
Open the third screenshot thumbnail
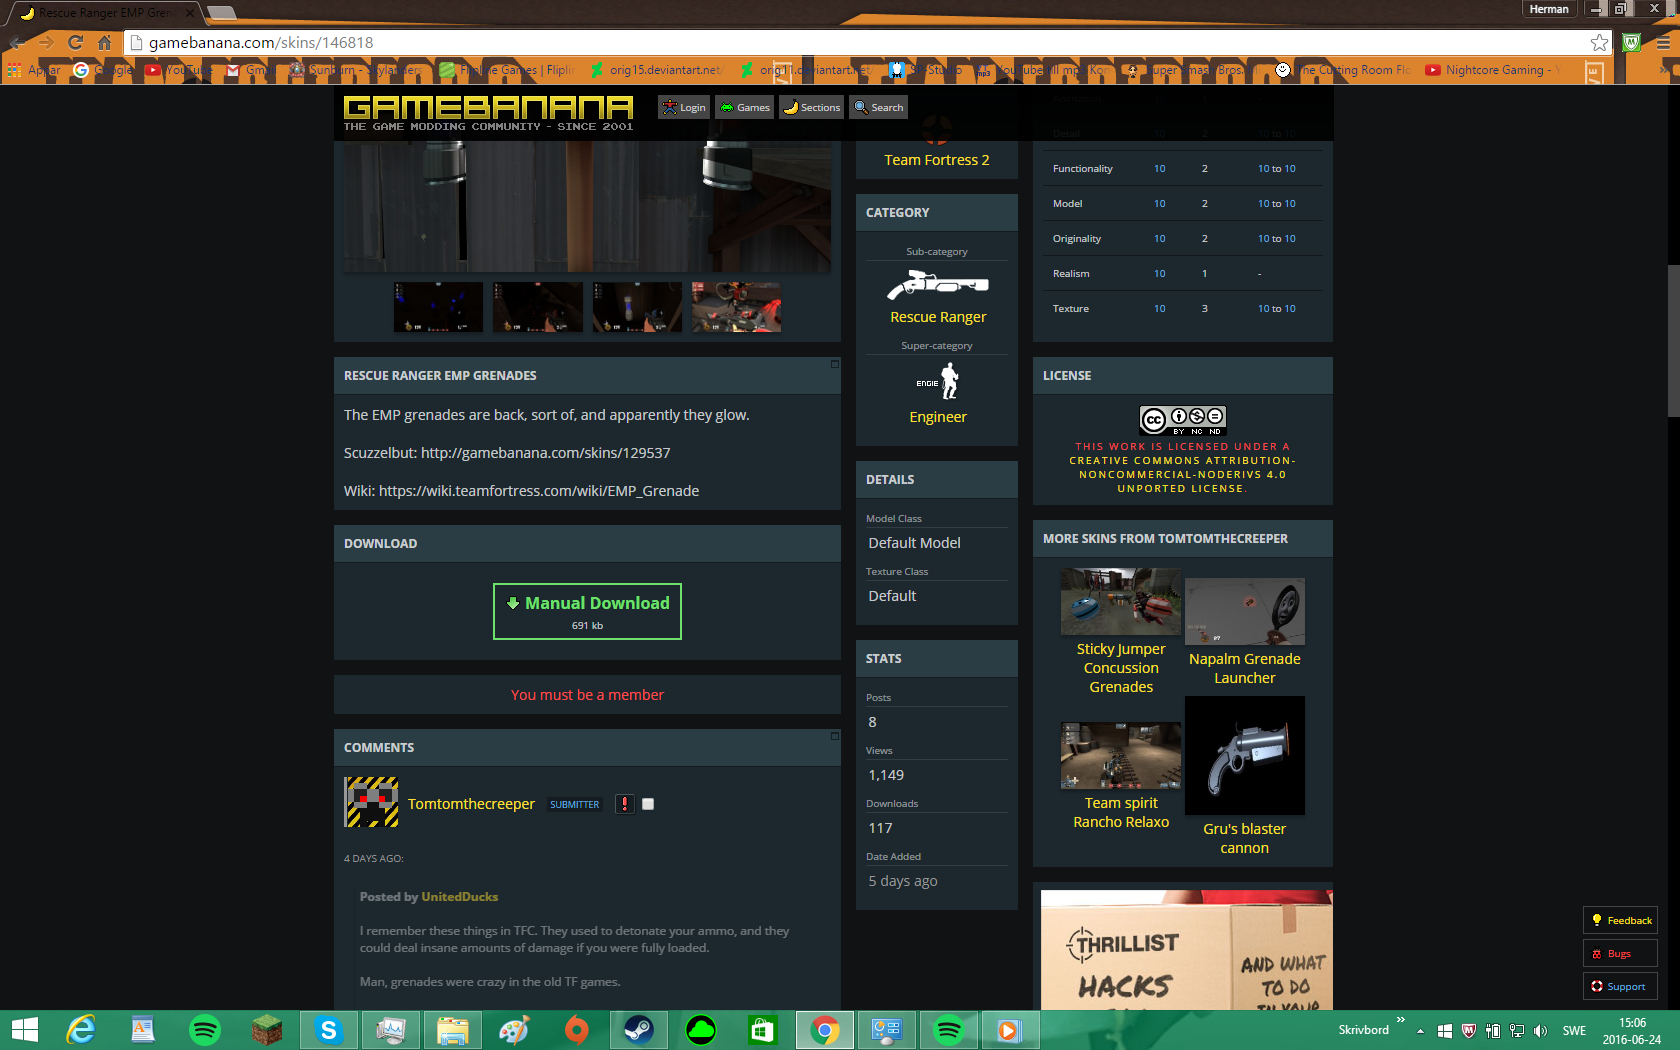pyautogui.click(x=637, y=307)
